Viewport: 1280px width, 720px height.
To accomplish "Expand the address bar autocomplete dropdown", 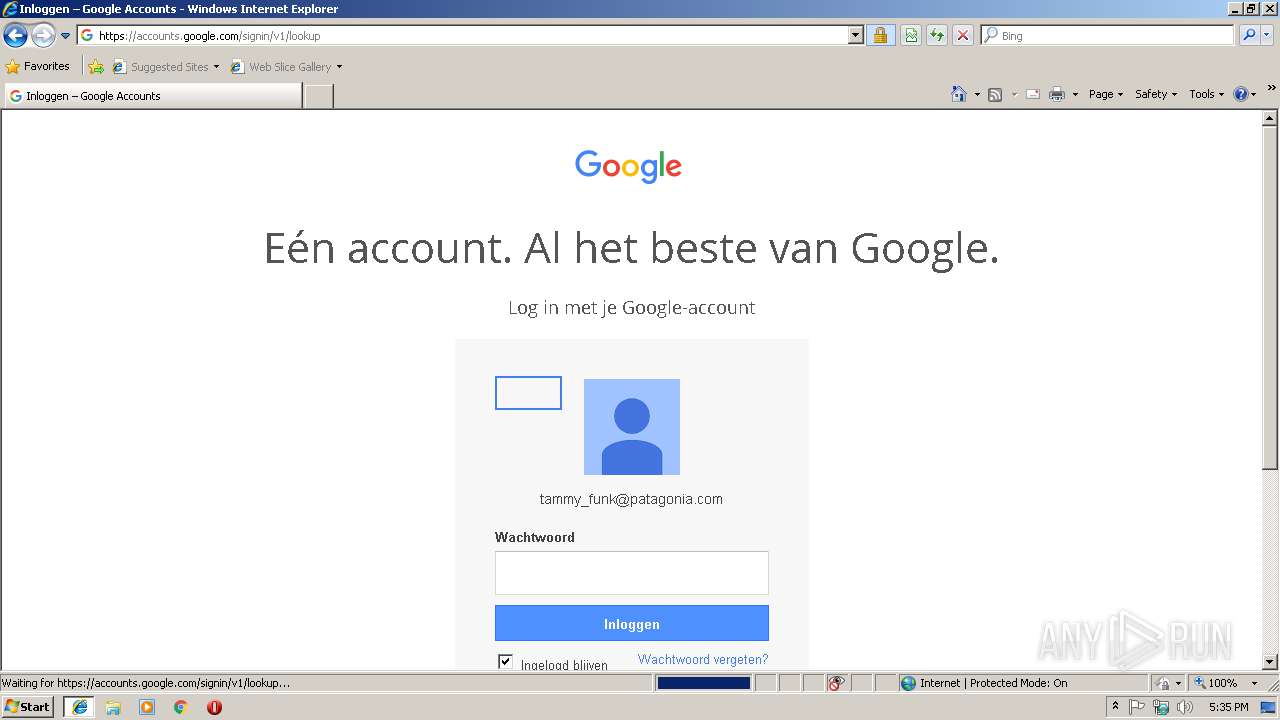I will point(856,35).
